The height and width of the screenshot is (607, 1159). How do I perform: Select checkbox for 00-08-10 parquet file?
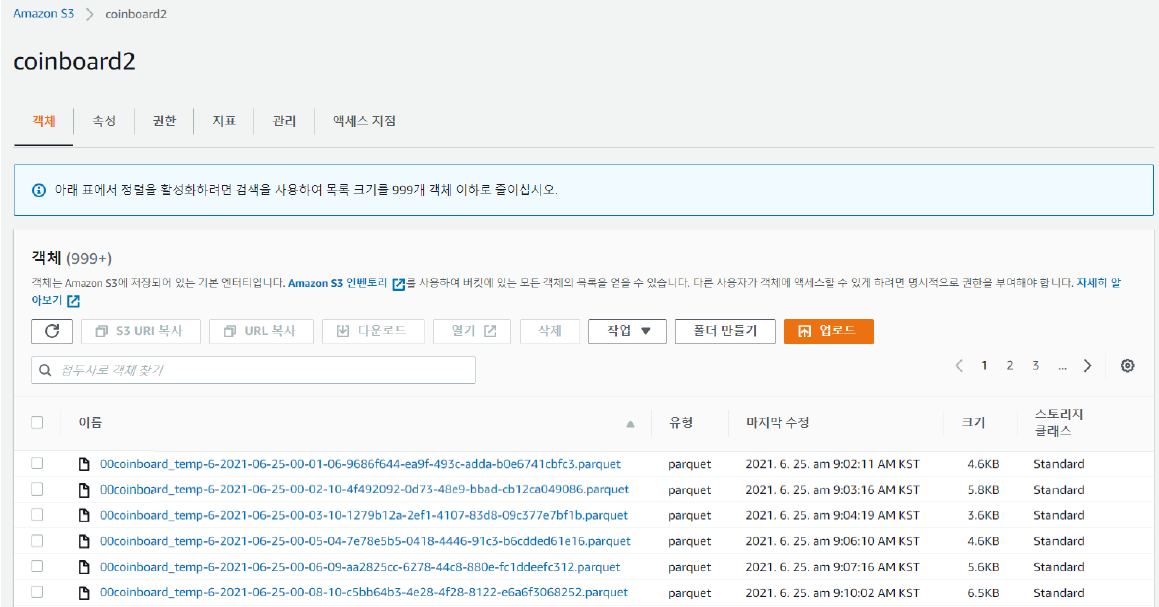(x=37, y=592)
